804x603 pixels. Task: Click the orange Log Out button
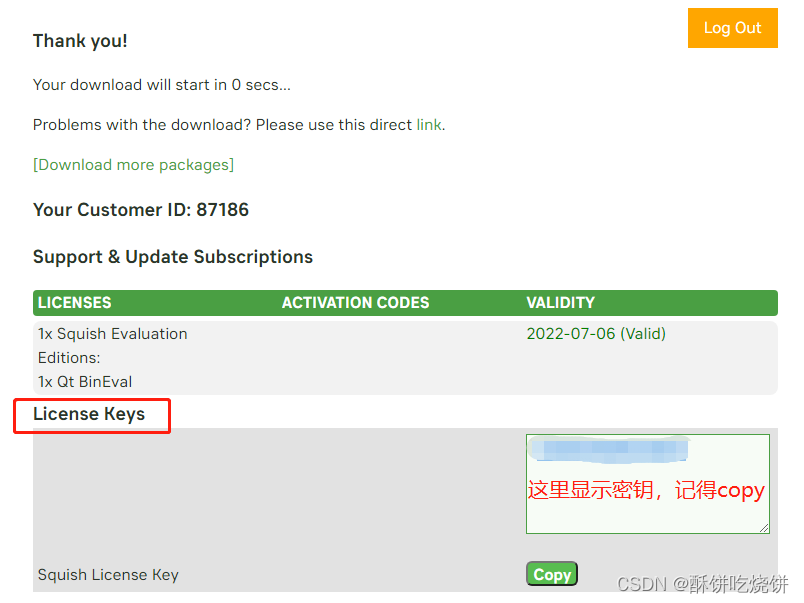pos(732,28)
